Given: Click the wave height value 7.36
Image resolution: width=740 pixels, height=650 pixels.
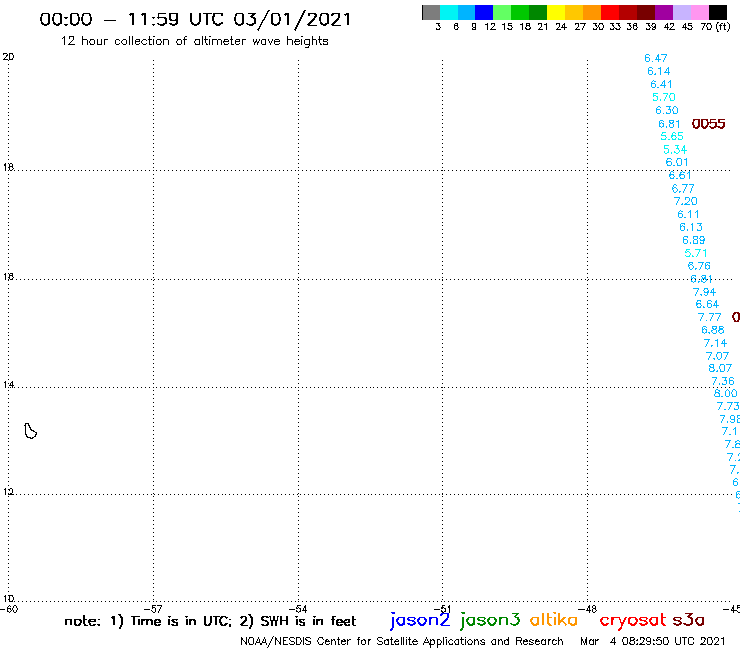Looking at the screenshot, I should tap(723, 381).
